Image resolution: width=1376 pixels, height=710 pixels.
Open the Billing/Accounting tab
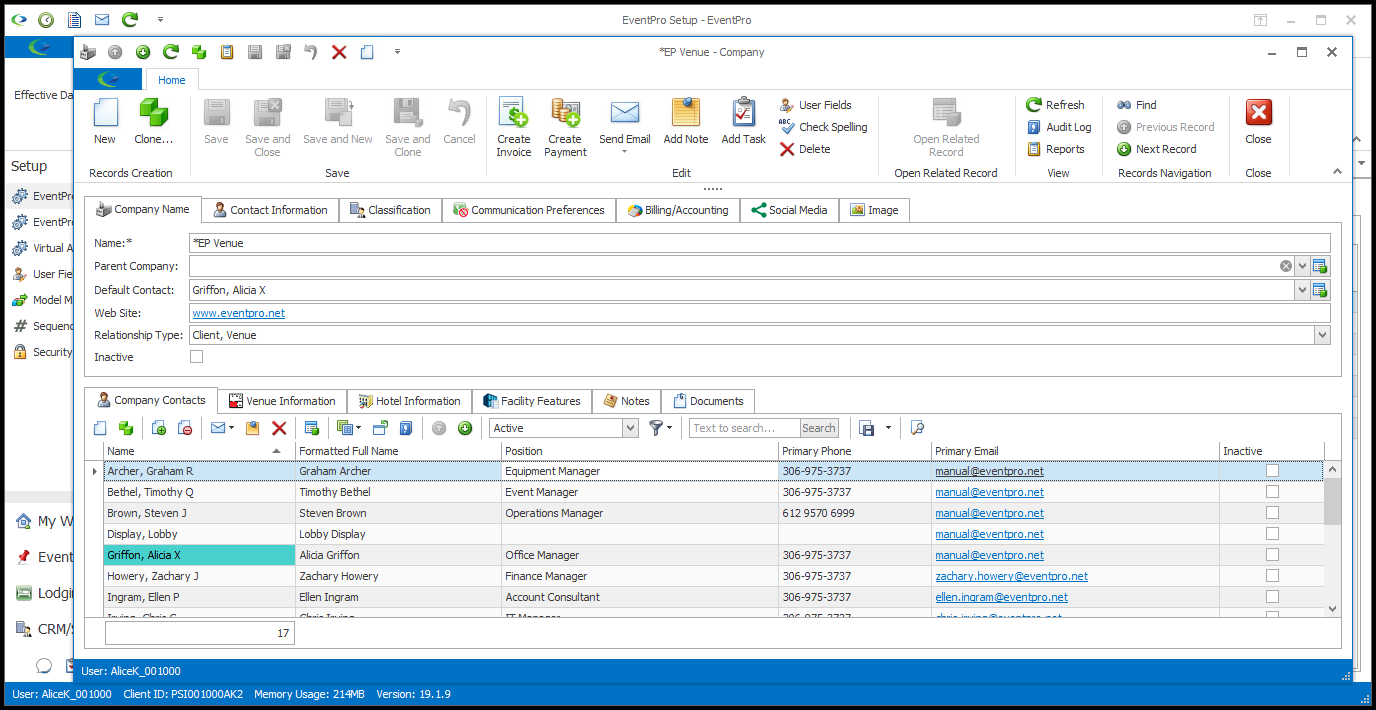pos(678,210)
